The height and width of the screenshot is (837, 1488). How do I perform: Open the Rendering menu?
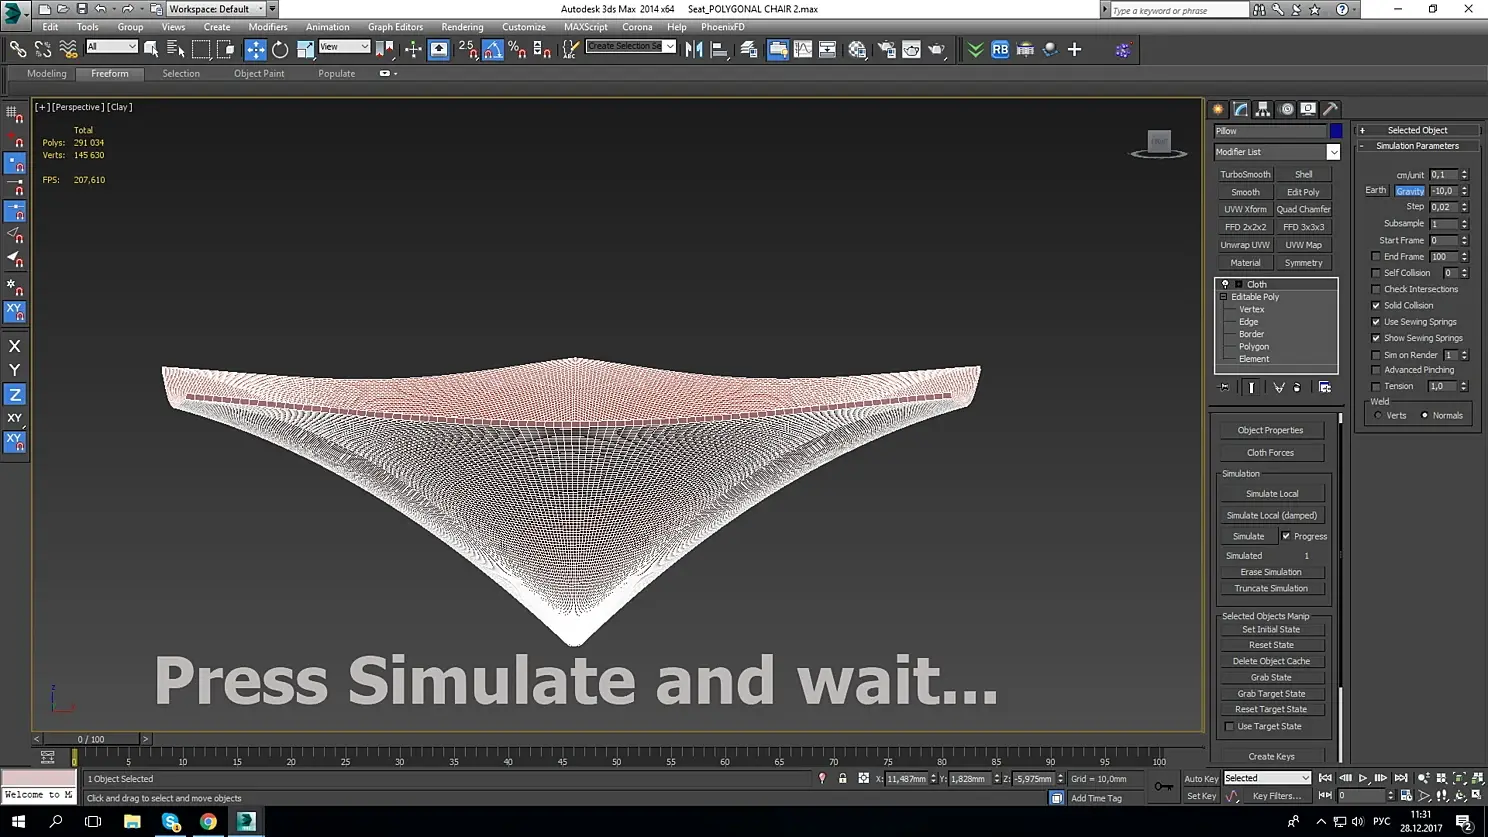pos(461,27)
